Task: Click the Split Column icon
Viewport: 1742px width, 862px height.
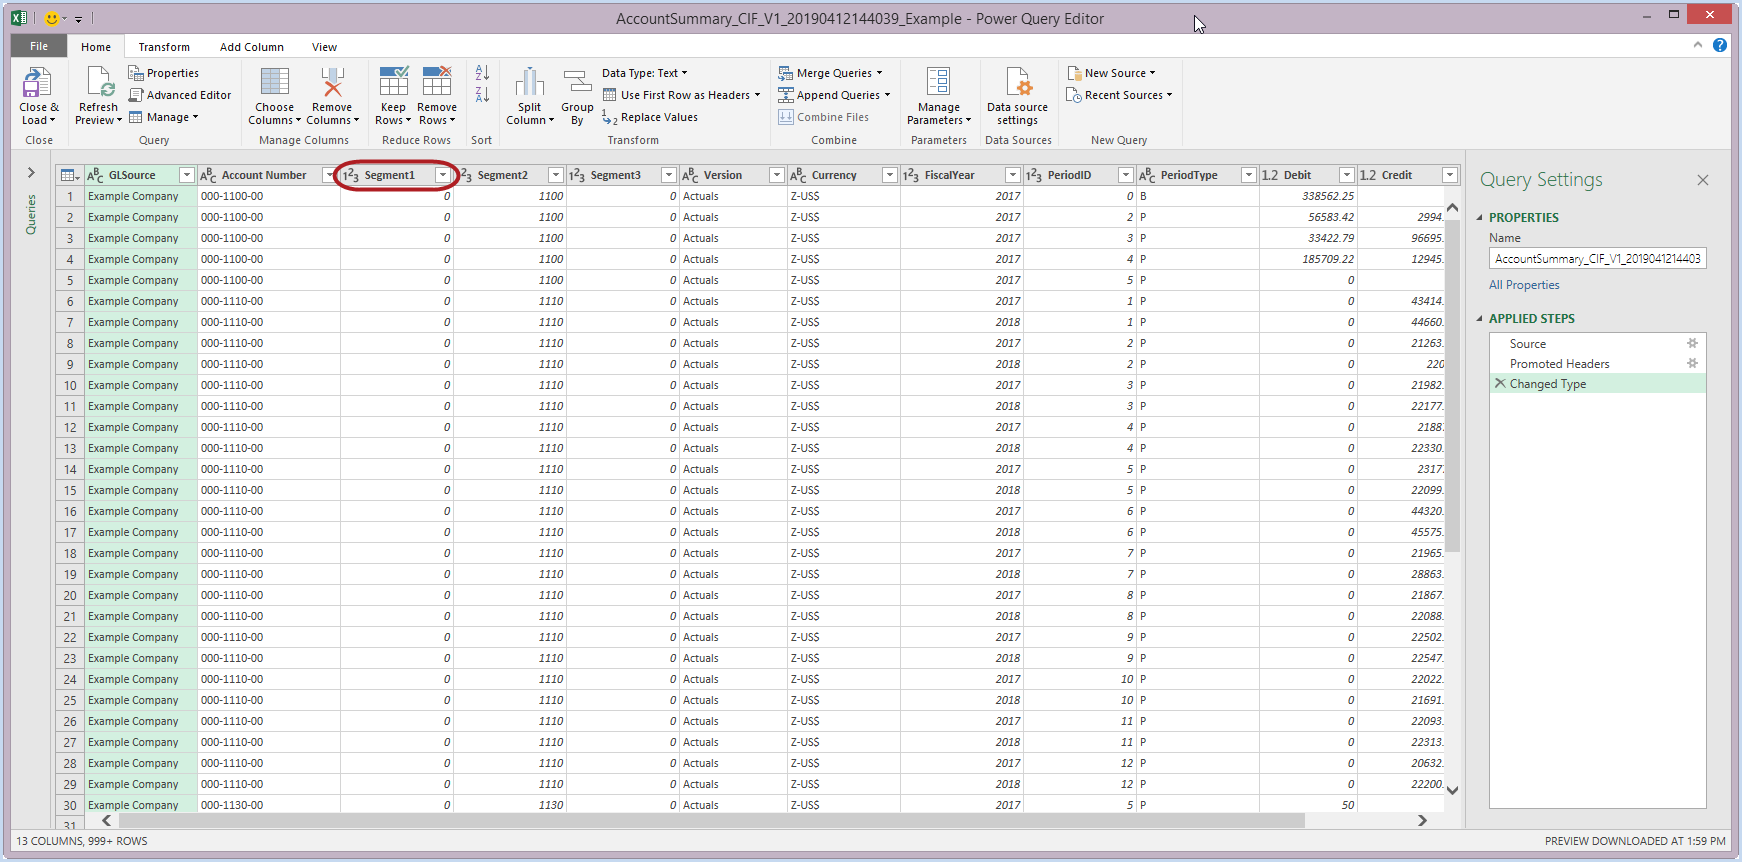Action: pos(529,82)
